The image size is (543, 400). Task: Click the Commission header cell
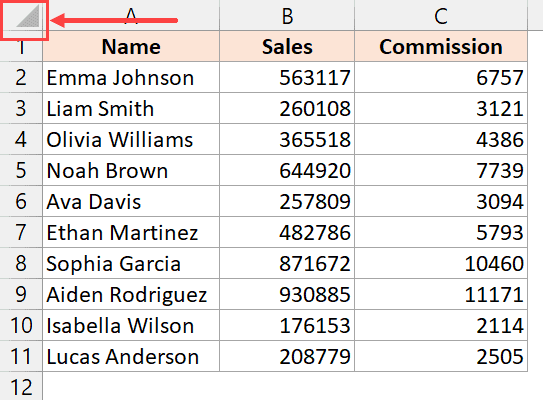click(441, 46)
